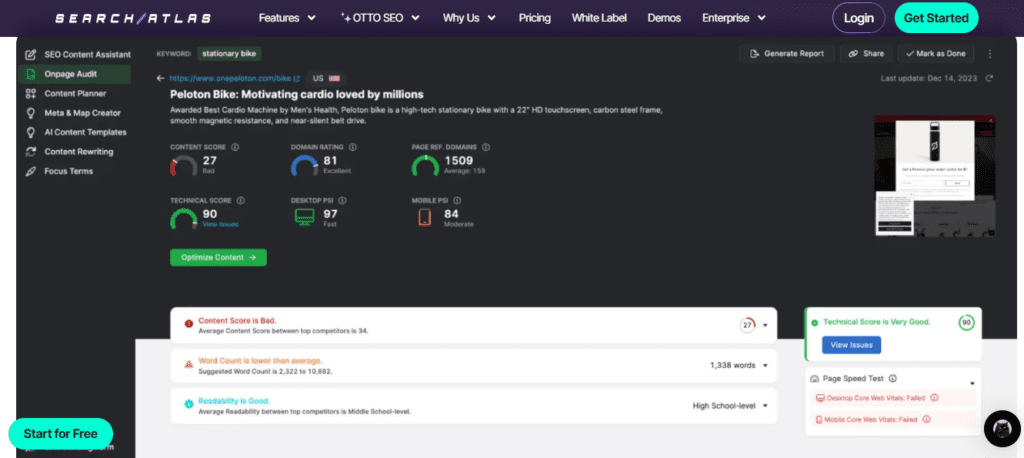This screenshot has width=1024, height=458.
Task: Click the back arrow beside URL
Action: (161, 78)
